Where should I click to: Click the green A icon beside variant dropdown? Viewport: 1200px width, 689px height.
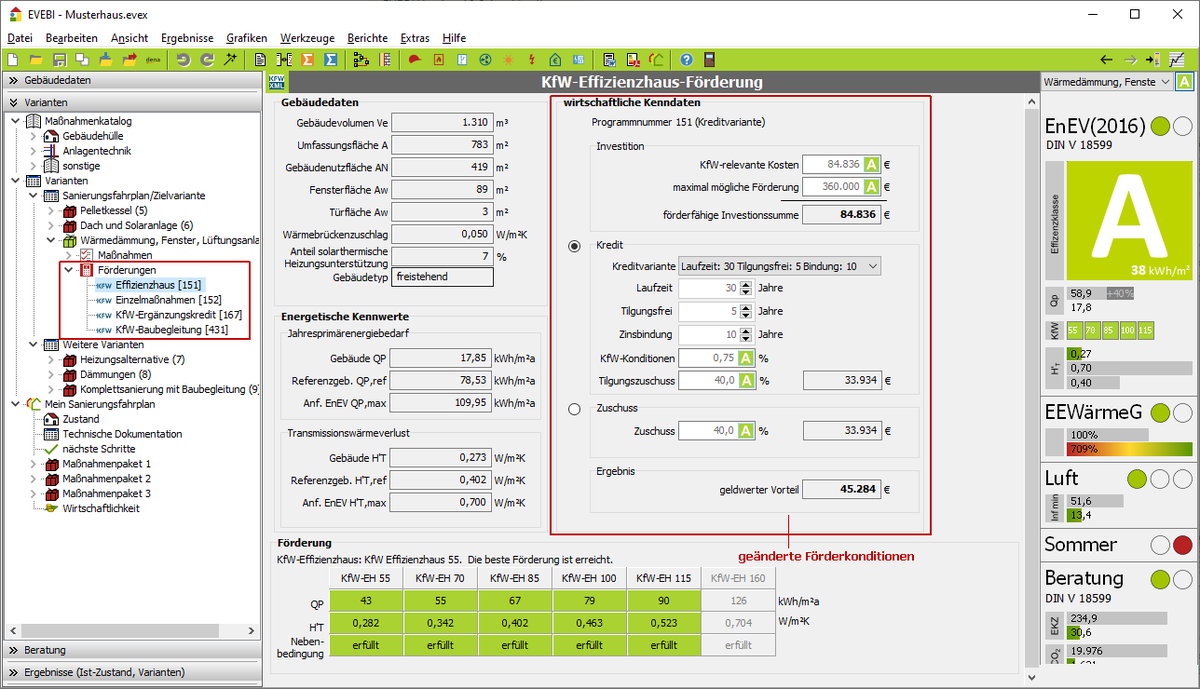1184,82
